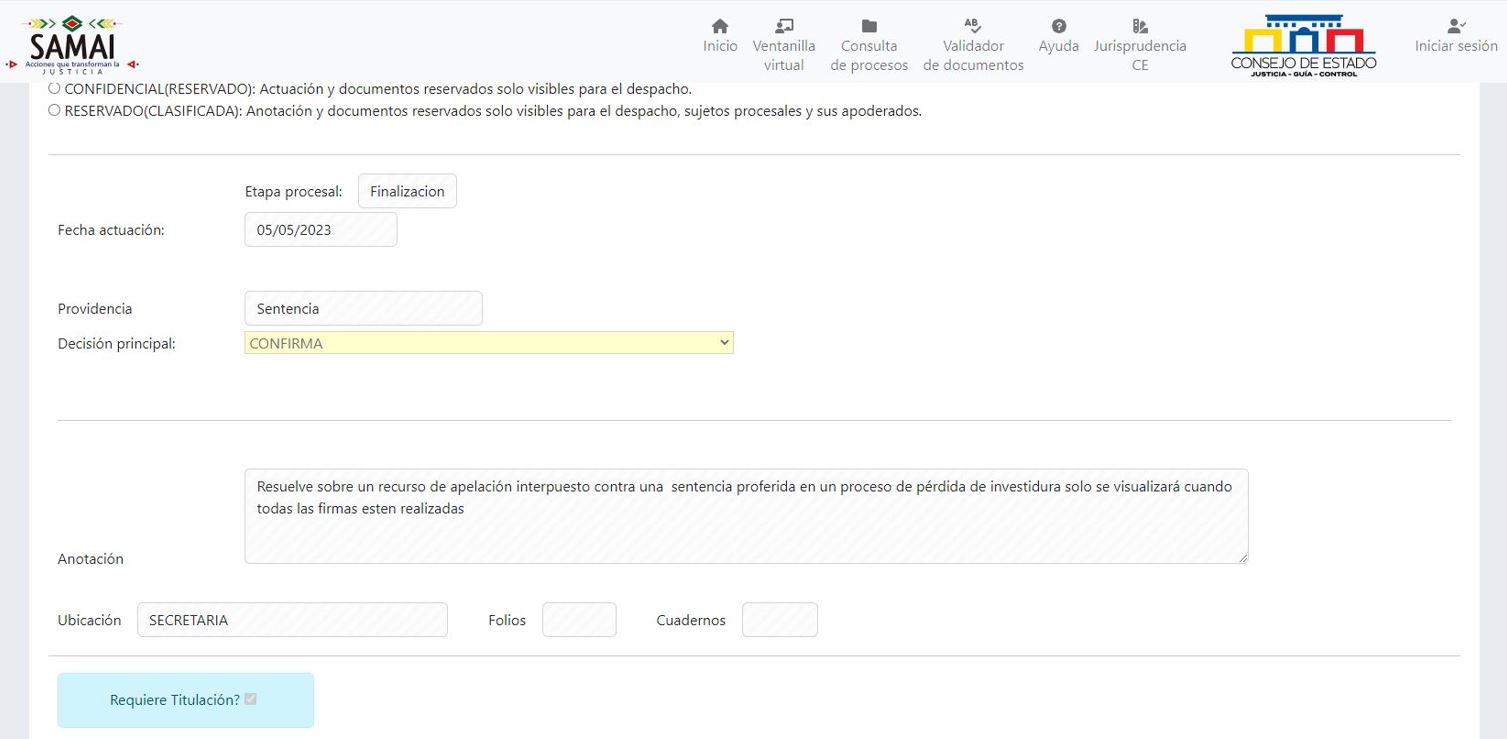This screenshot has width=1507, height=739.
Task: Click the Ubicación SECRETARIA field
Action: click(292, 620)
